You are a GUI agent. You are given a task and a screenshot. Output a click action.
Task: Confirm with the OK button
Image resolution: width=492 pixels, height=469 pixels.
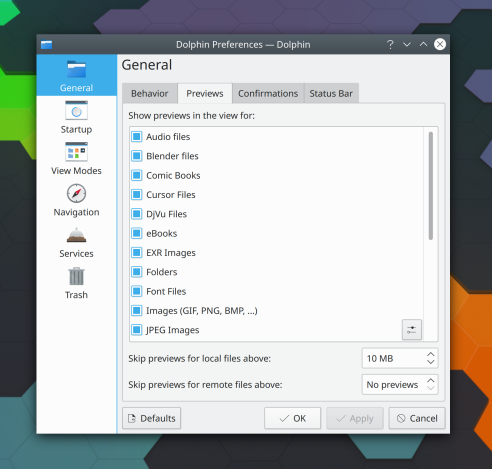pyautogui.click(x=292, y=418)
